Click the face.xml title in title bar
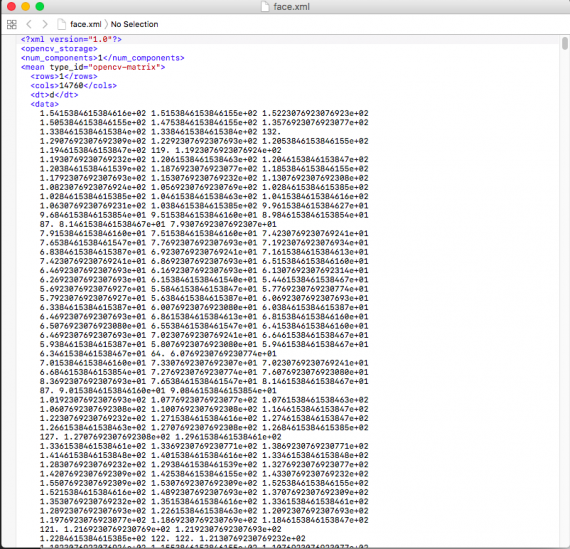Screen dimensions: 570x549 coord(291,7)
